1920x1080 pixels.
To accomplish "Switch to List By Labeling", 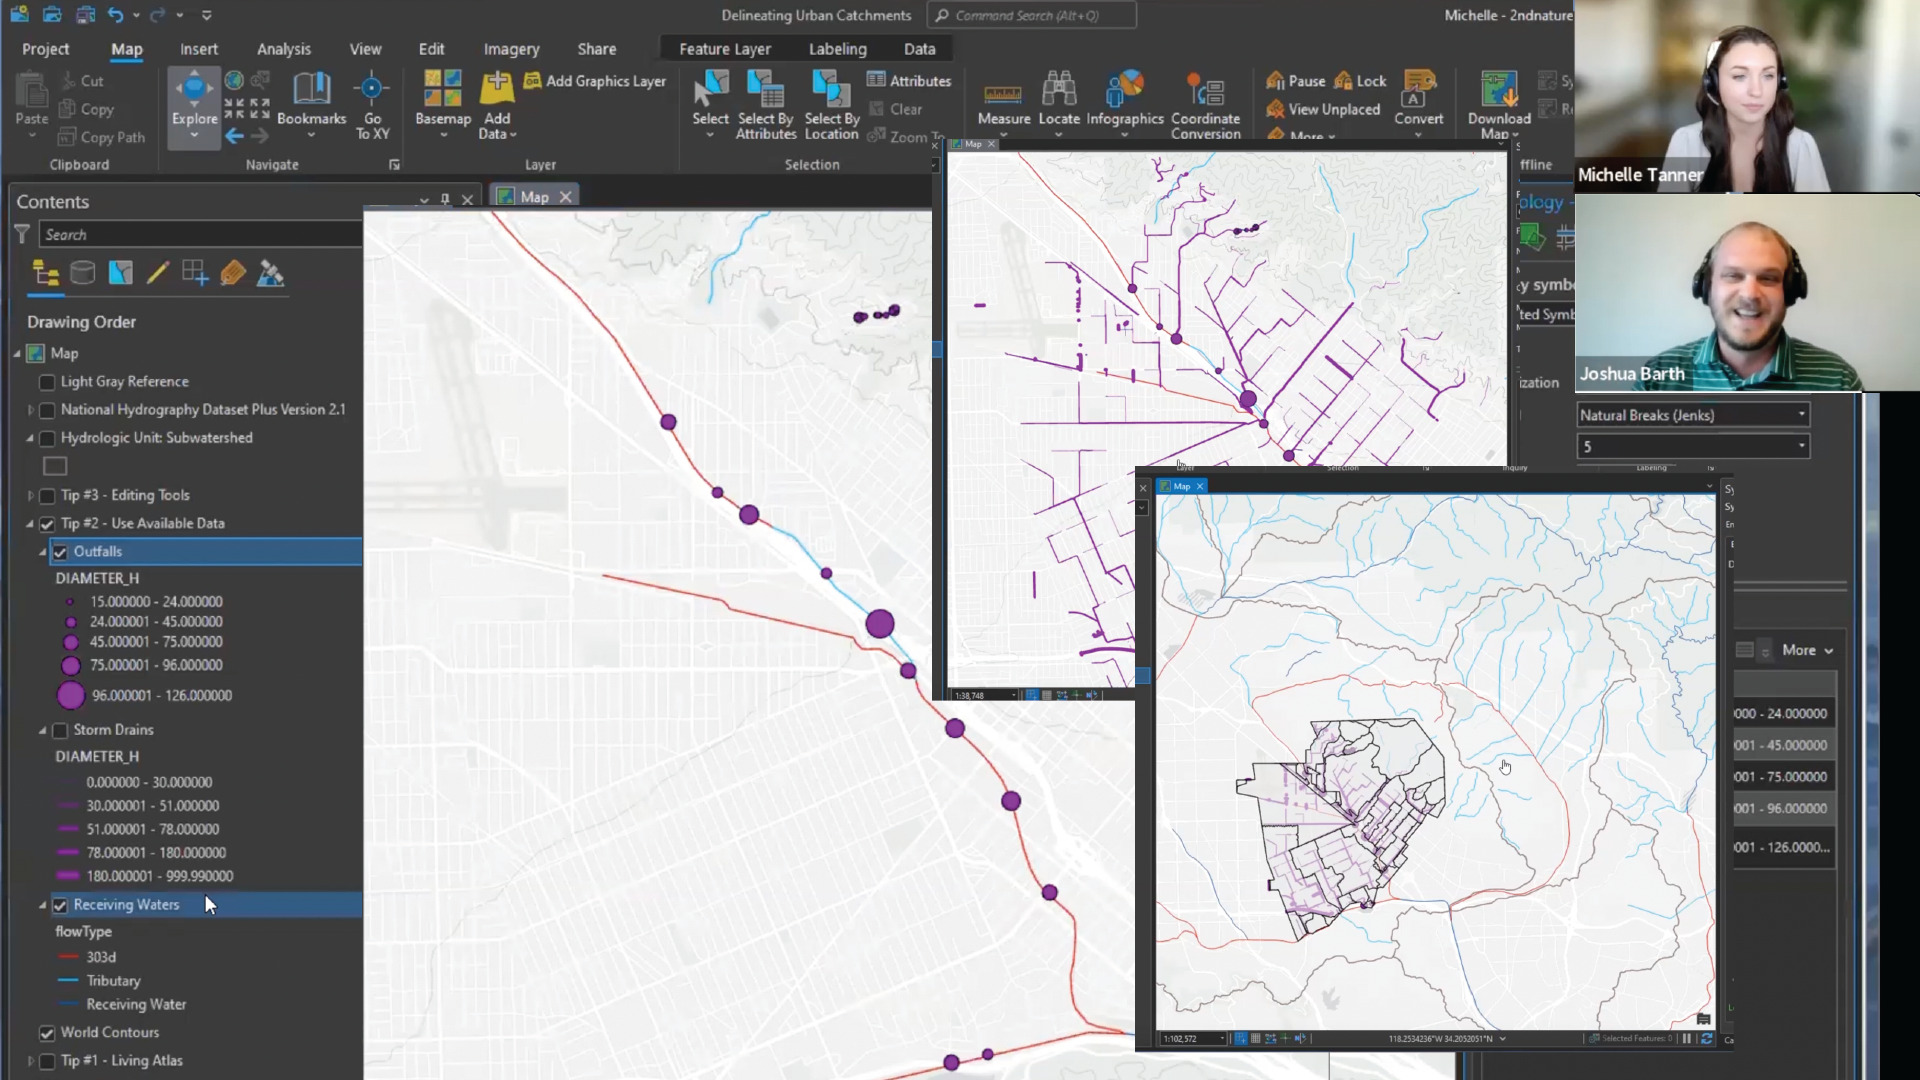I will (x=233, y=273).
